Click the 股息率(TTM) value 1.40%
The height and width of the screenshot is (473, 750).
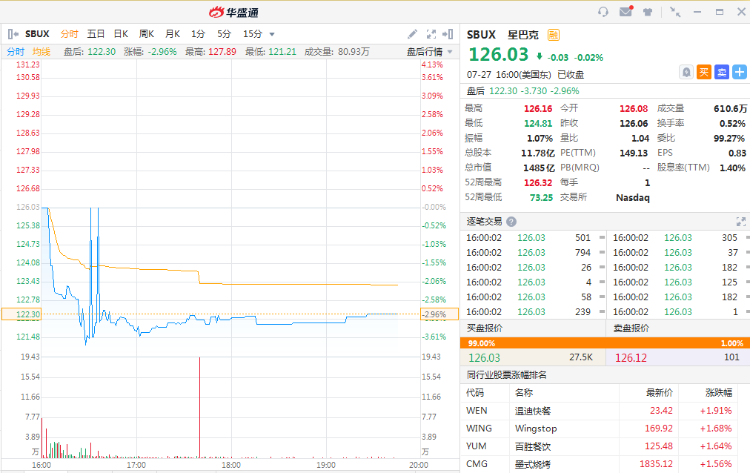(x=732, y=168)
